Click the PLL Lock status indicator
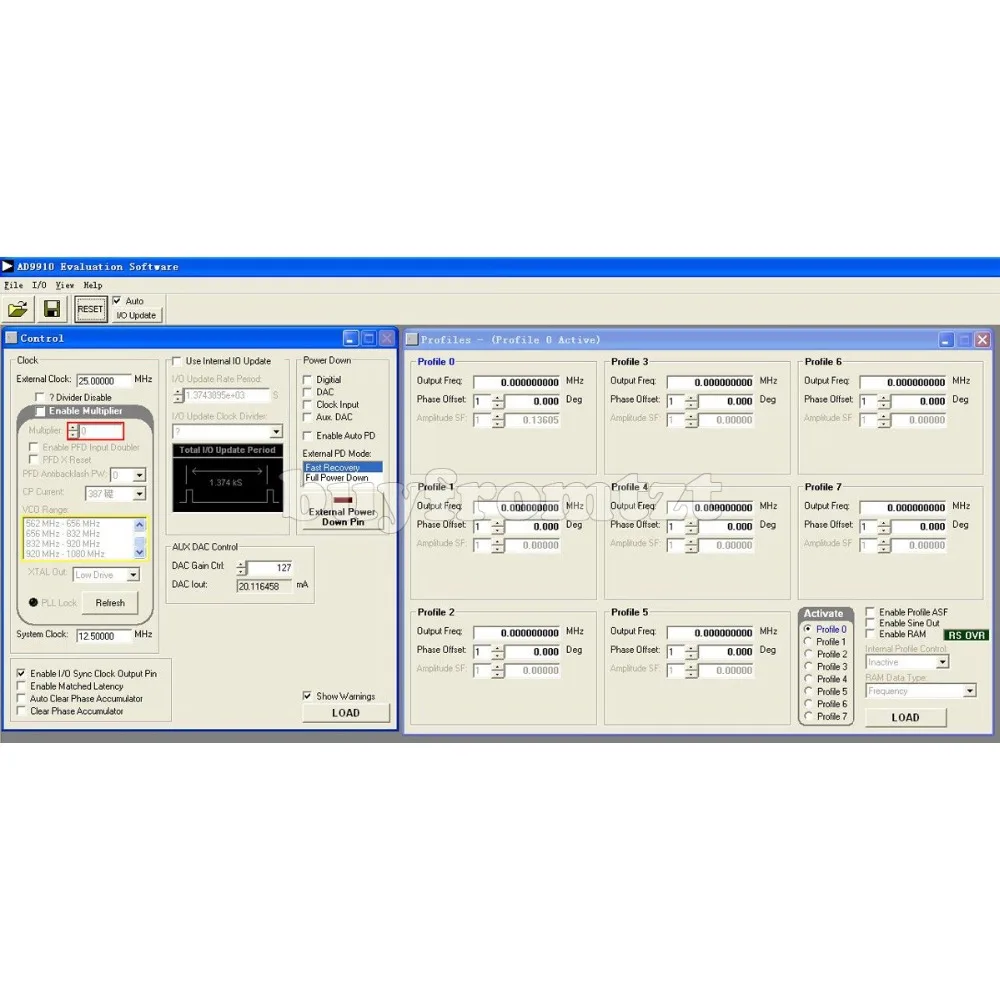 click(x=34, y=602)
